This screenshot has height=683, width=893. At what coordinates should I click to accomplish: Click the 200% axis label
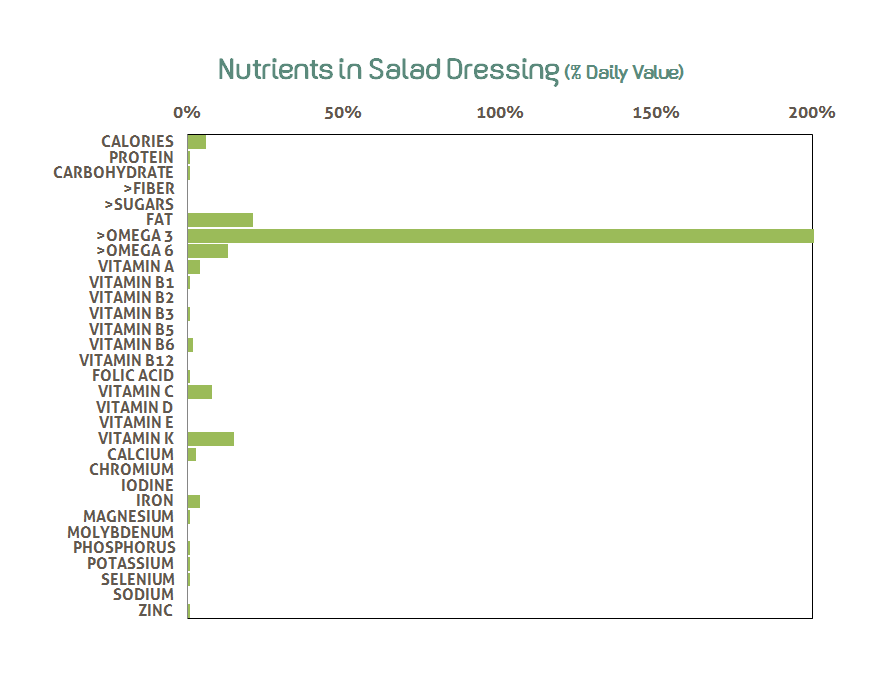[x=811, y=112]
